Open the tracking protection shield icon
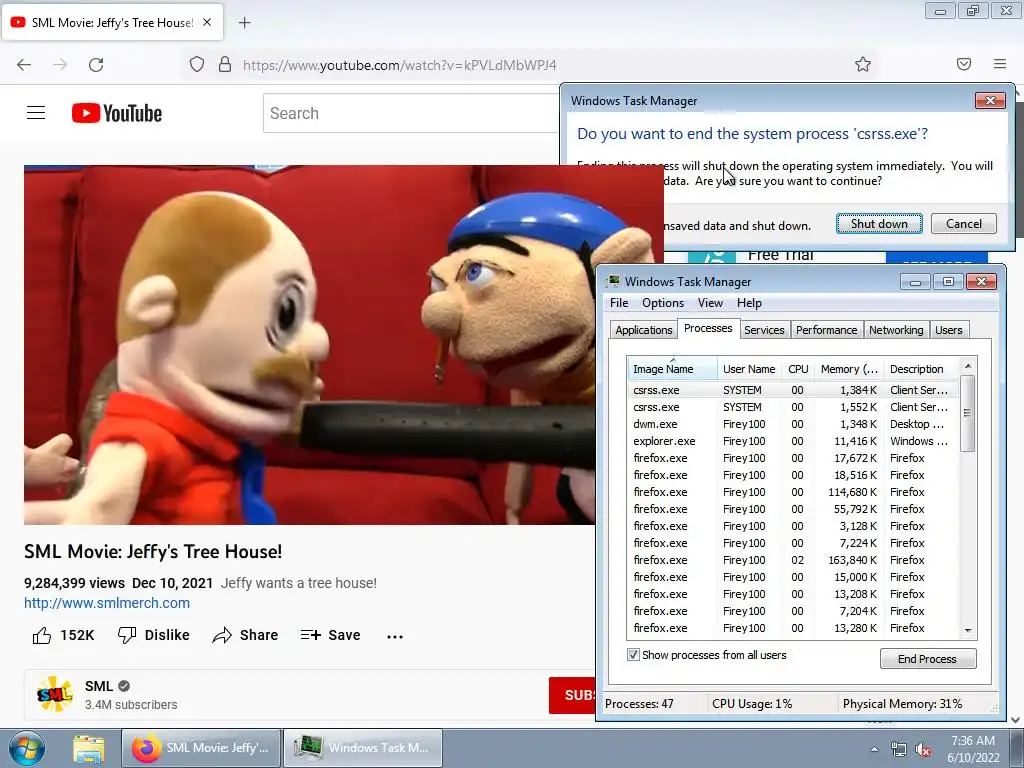 click(x=197, y=65)
